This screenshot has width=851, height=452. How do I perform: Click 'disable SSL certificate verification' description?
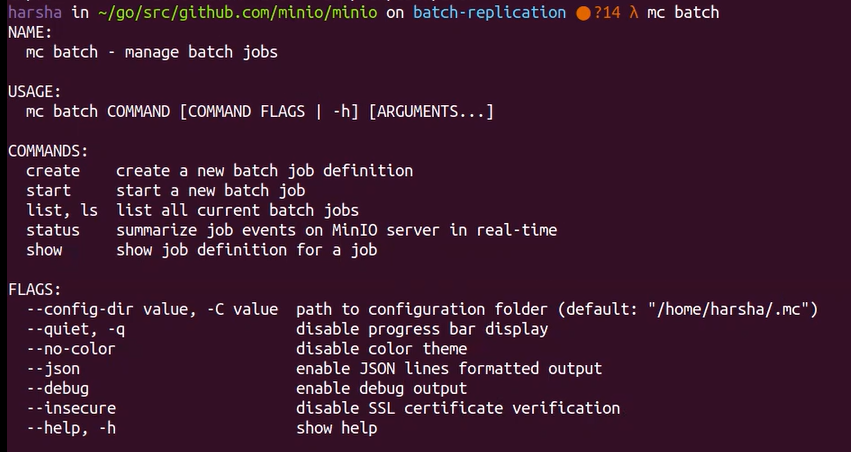click(x=458, y=408)
